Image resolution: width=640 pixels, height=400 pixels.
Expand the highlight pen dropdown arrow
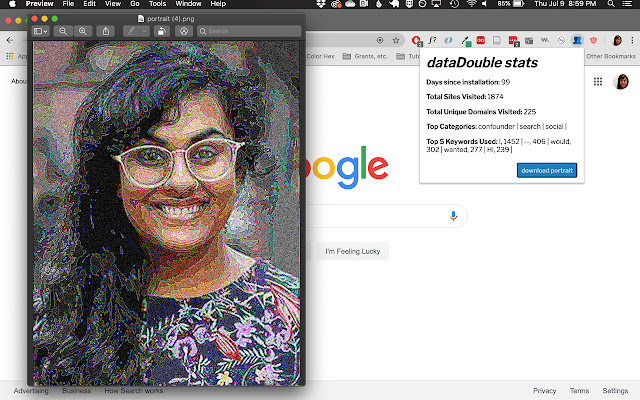[145, 31]
